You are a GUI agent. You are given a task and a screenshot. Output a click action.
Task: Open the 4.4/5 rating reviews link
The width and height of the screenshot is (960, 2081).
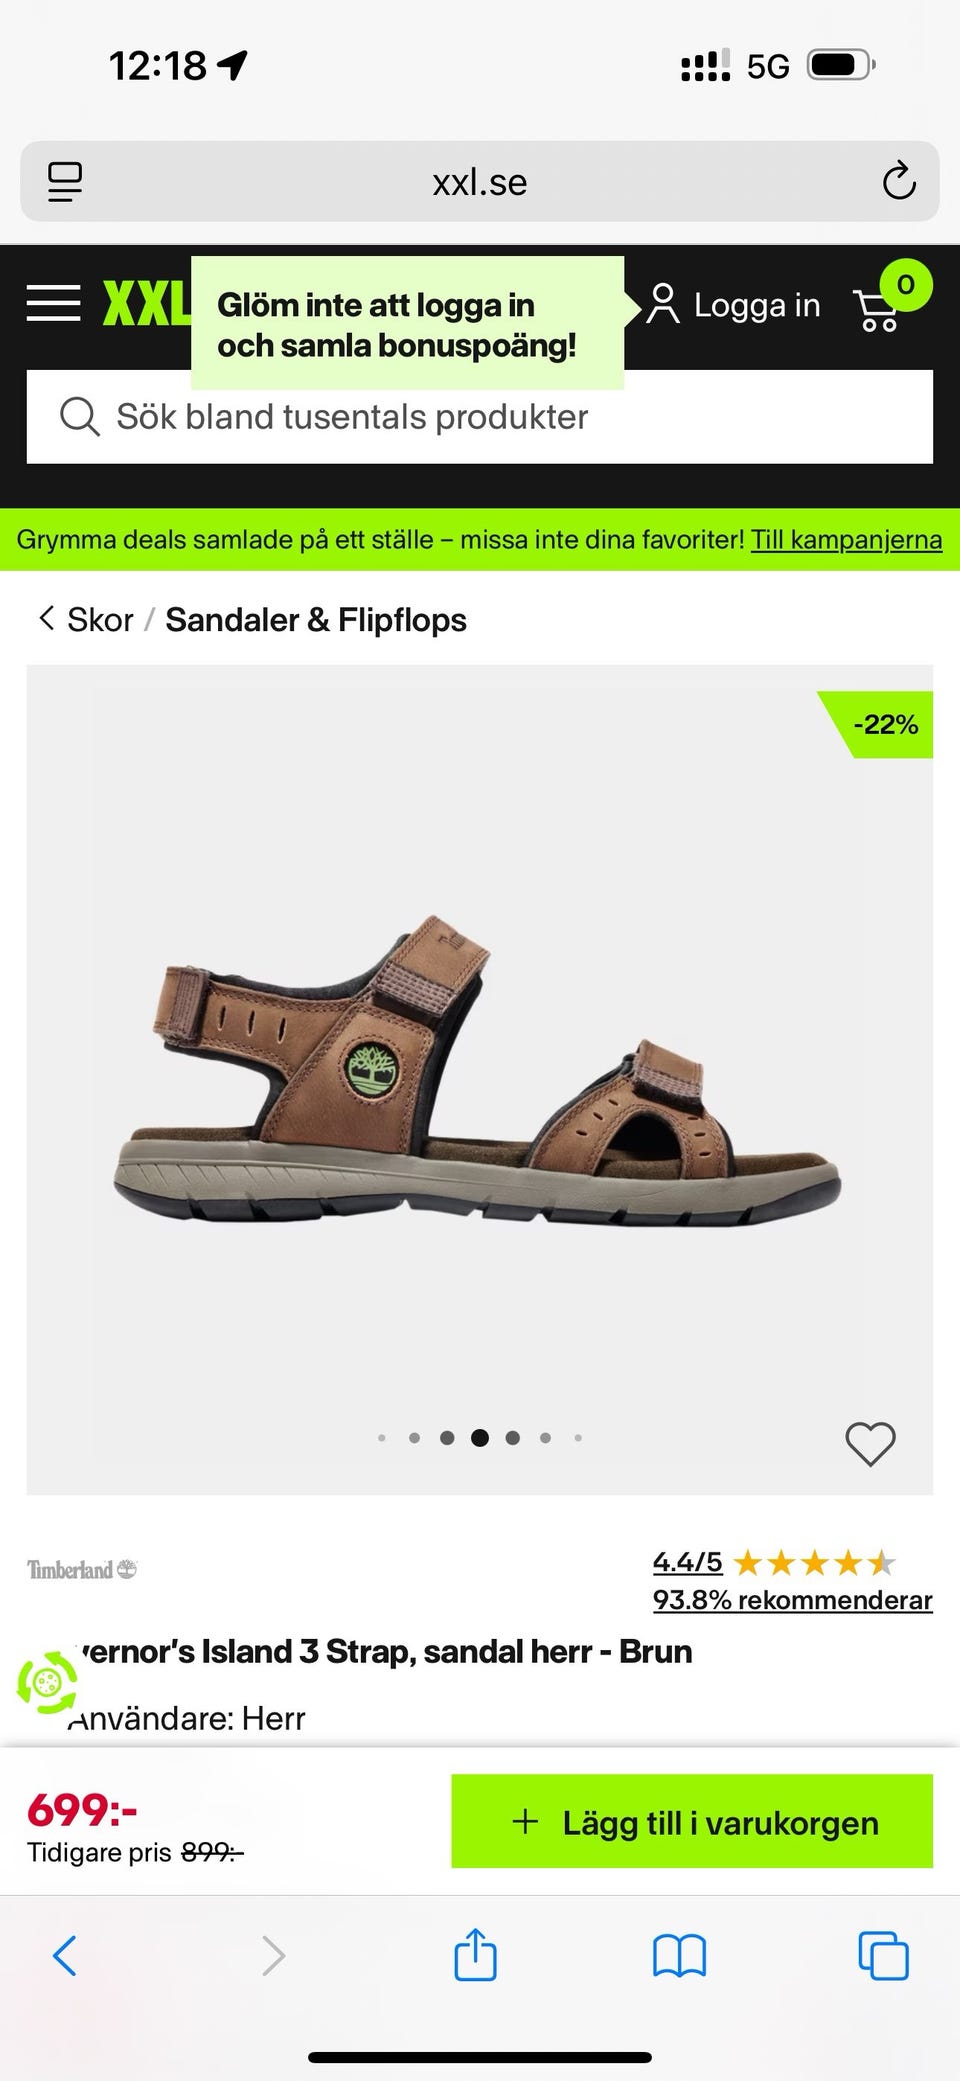click(x=687, y=1562)
